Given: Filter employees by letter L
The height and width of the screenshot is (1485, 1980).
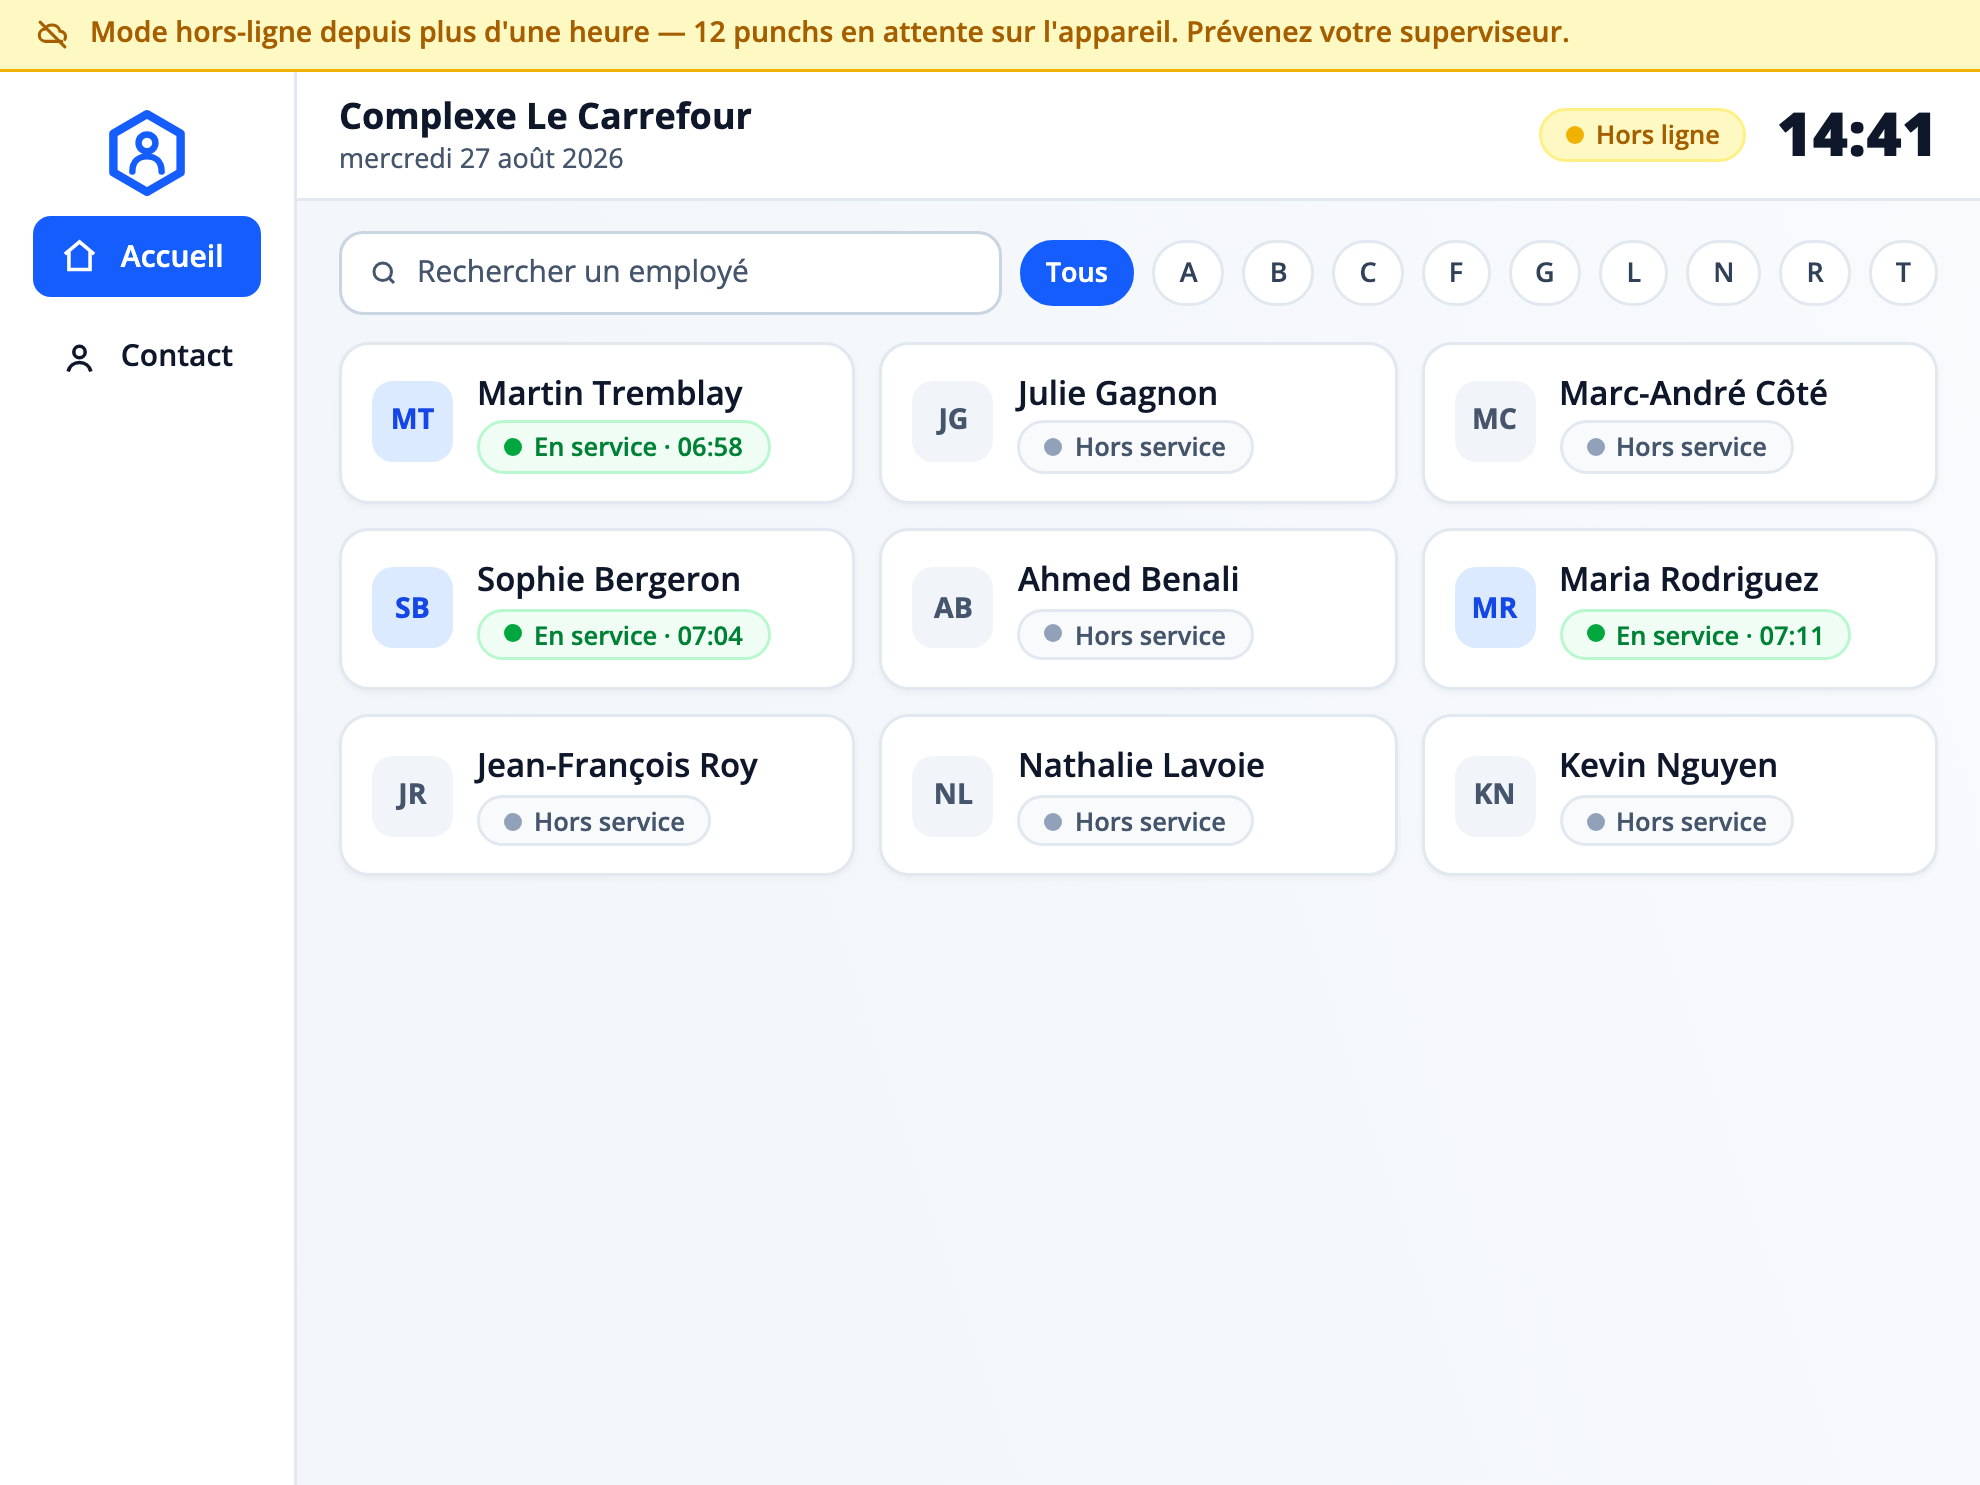Looking at the screenshot, I should (1634, 273).
